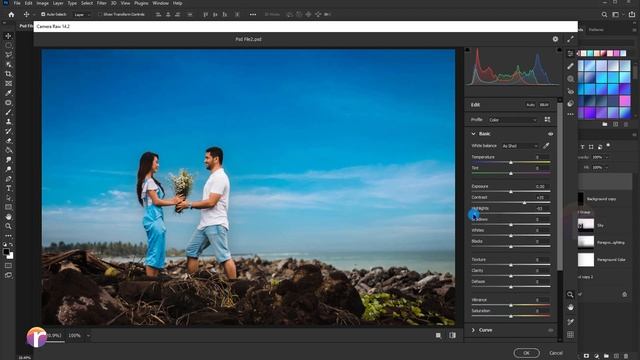Select Camera Raw Edit panel icon

(570, 53)
